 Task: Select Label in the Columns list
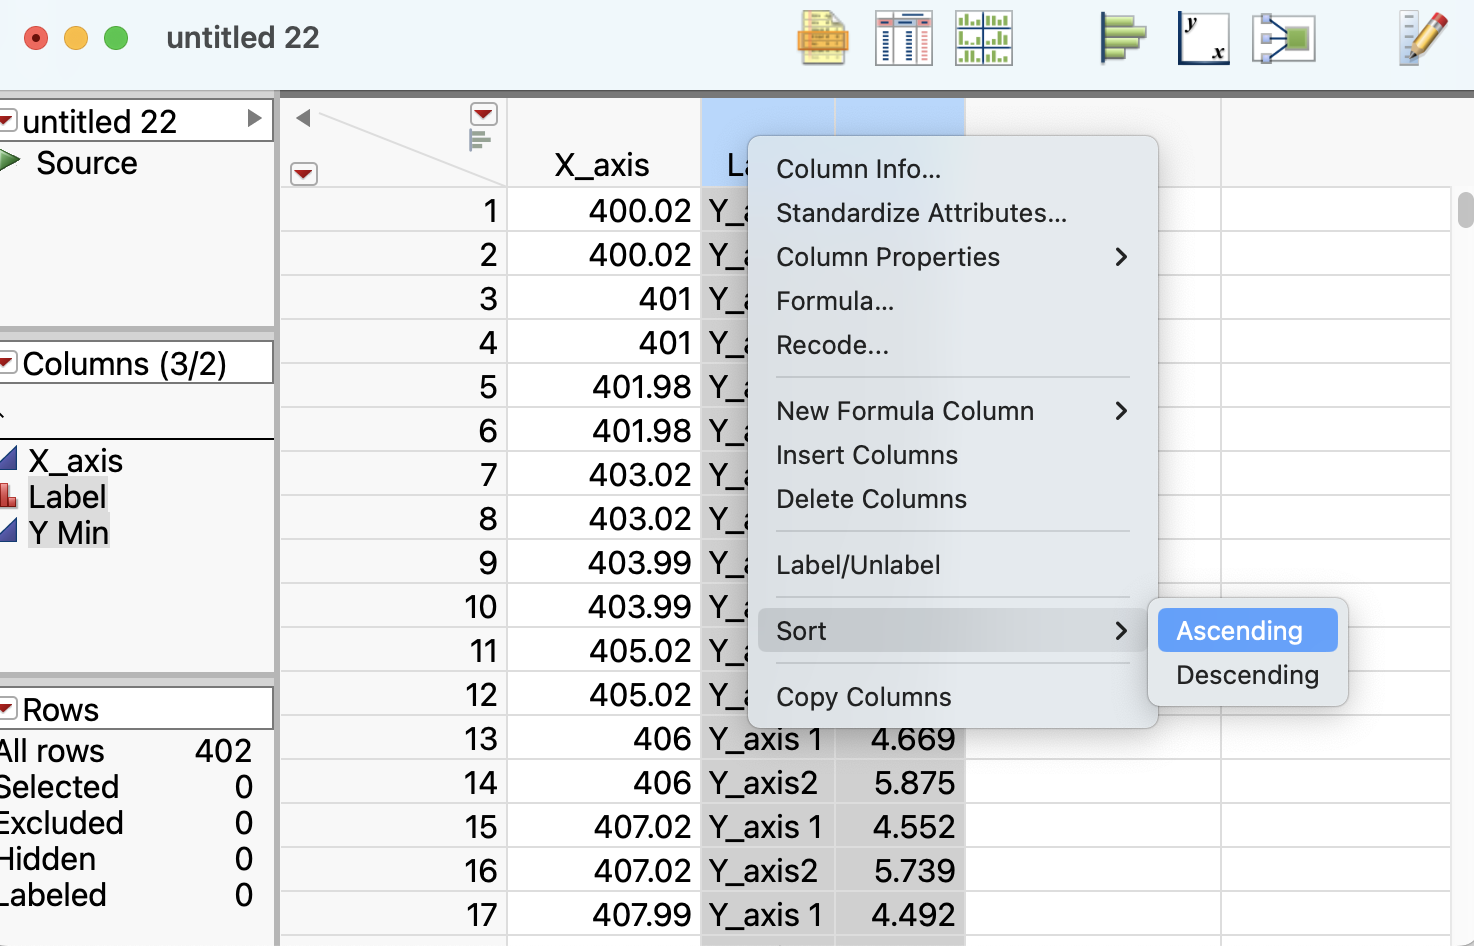pyautogui.click(x=67, y=497)
